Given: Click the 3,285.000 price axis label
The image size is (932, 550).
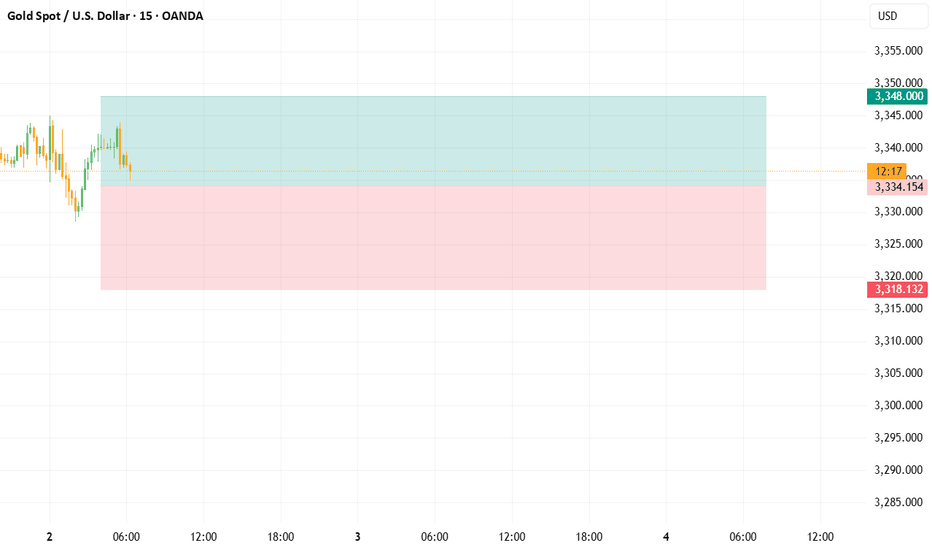Looking at the screenshot, I should click(898, 502).
